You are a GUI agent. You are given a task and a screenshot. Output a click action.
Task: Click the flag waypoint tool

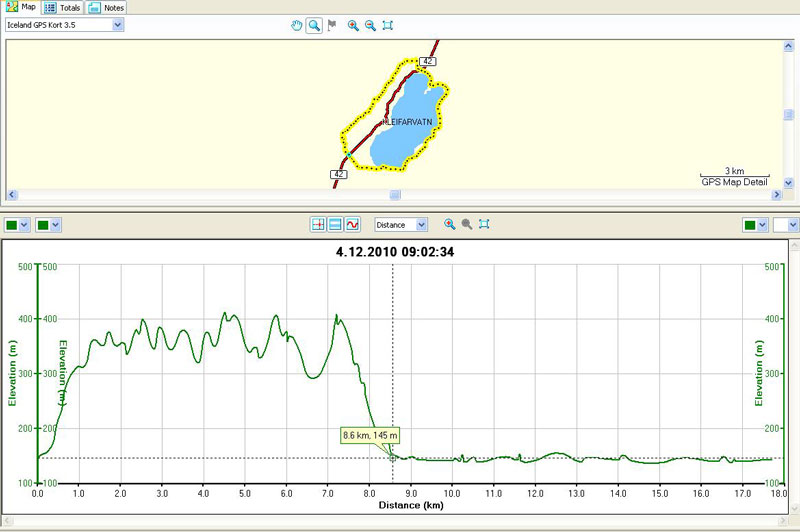(x=332, y=25)
